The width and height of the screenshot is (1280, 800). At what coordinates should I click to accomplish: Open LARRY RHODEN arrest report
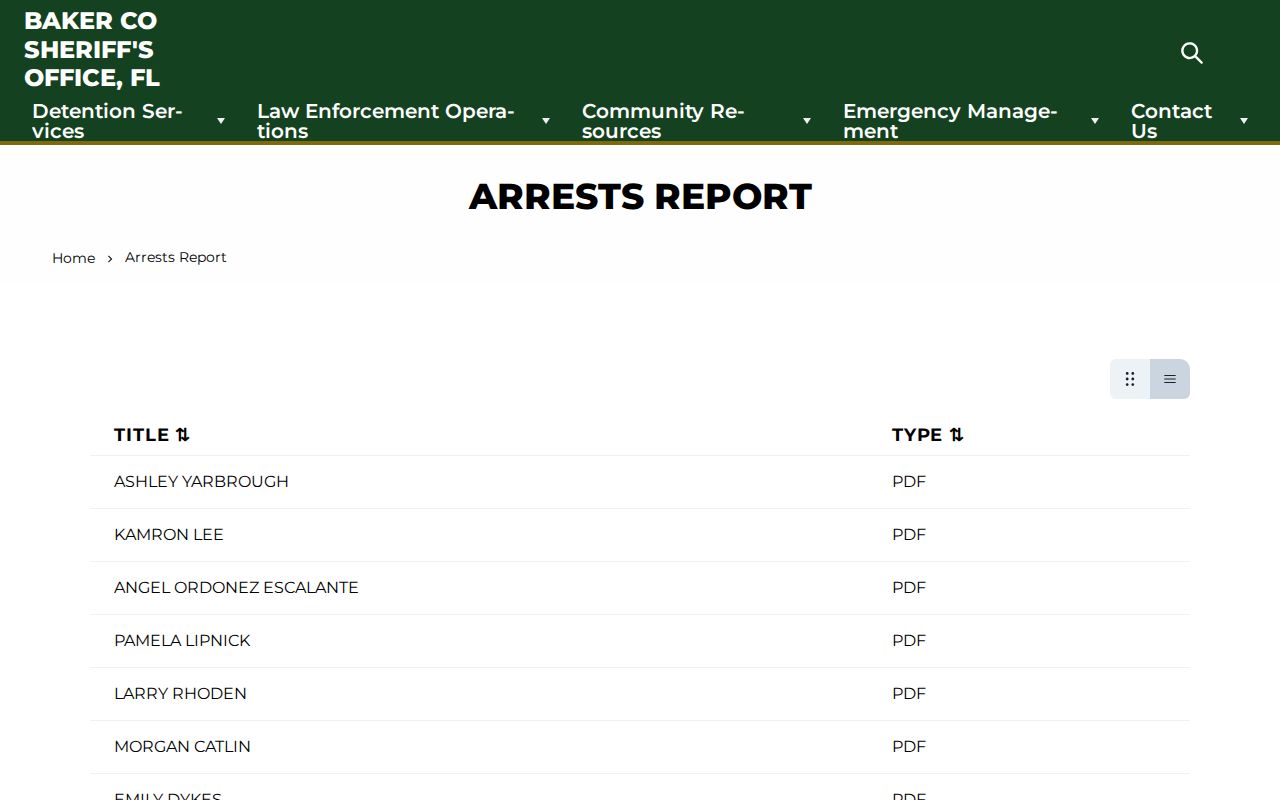pyautogui.click(x=180, y=693)
